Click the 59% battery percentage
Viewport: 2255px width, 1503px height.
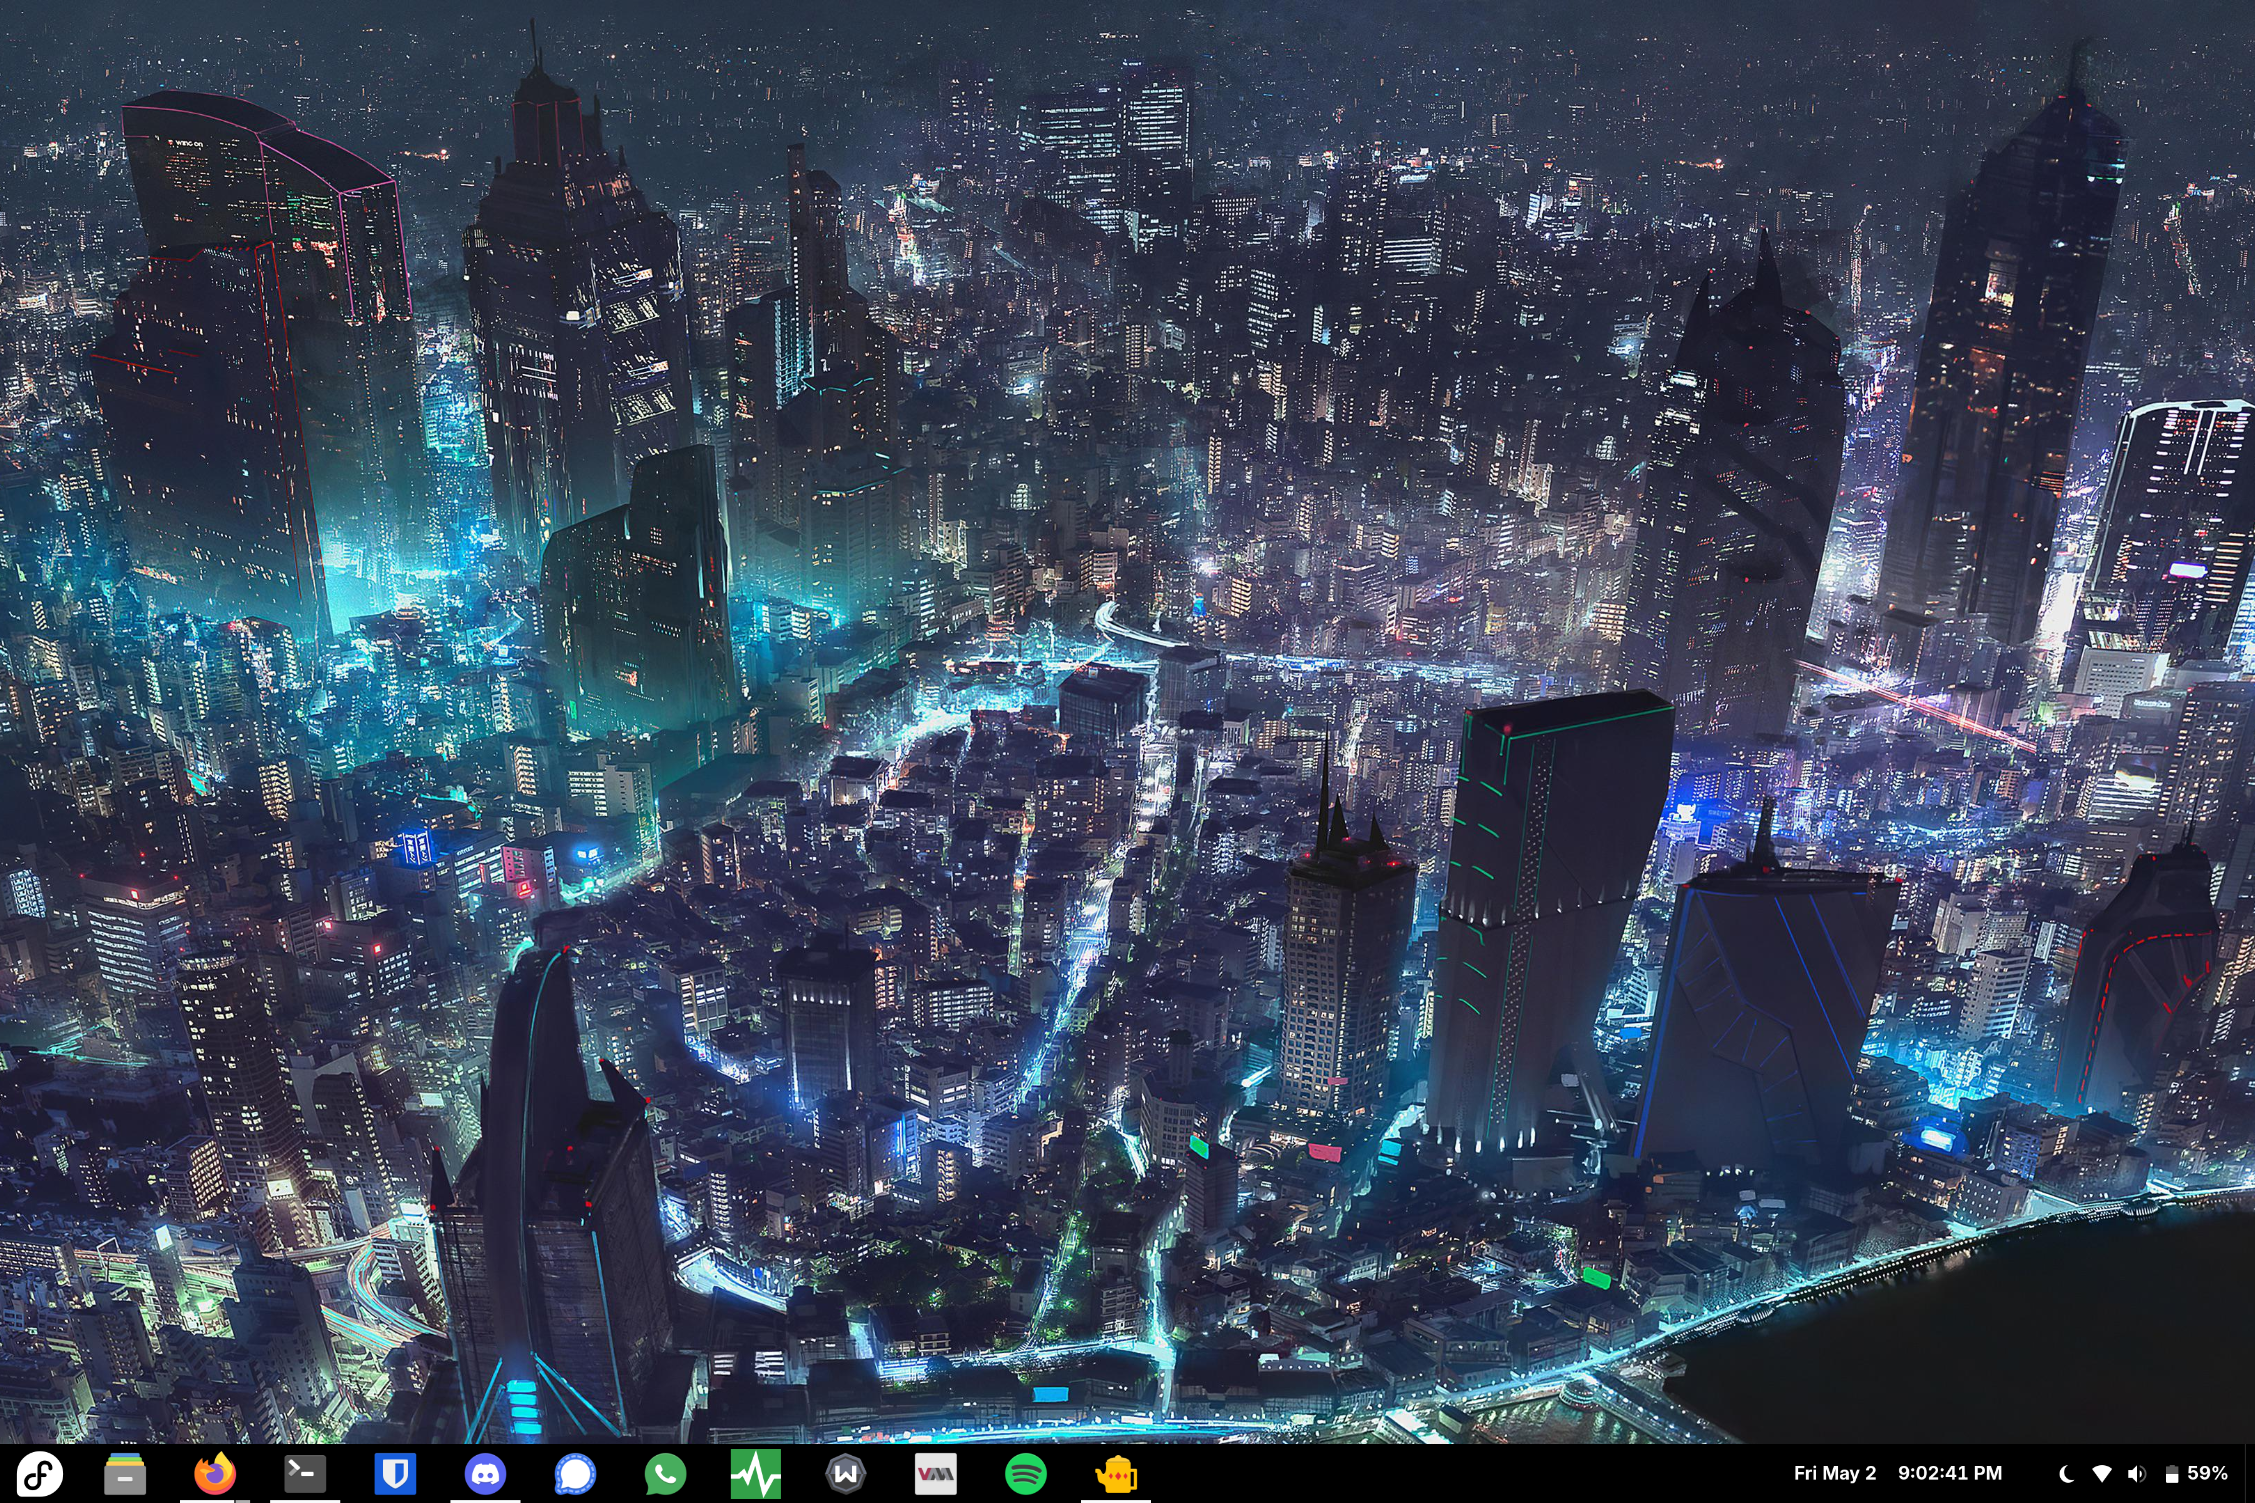coord(2207,1473)
